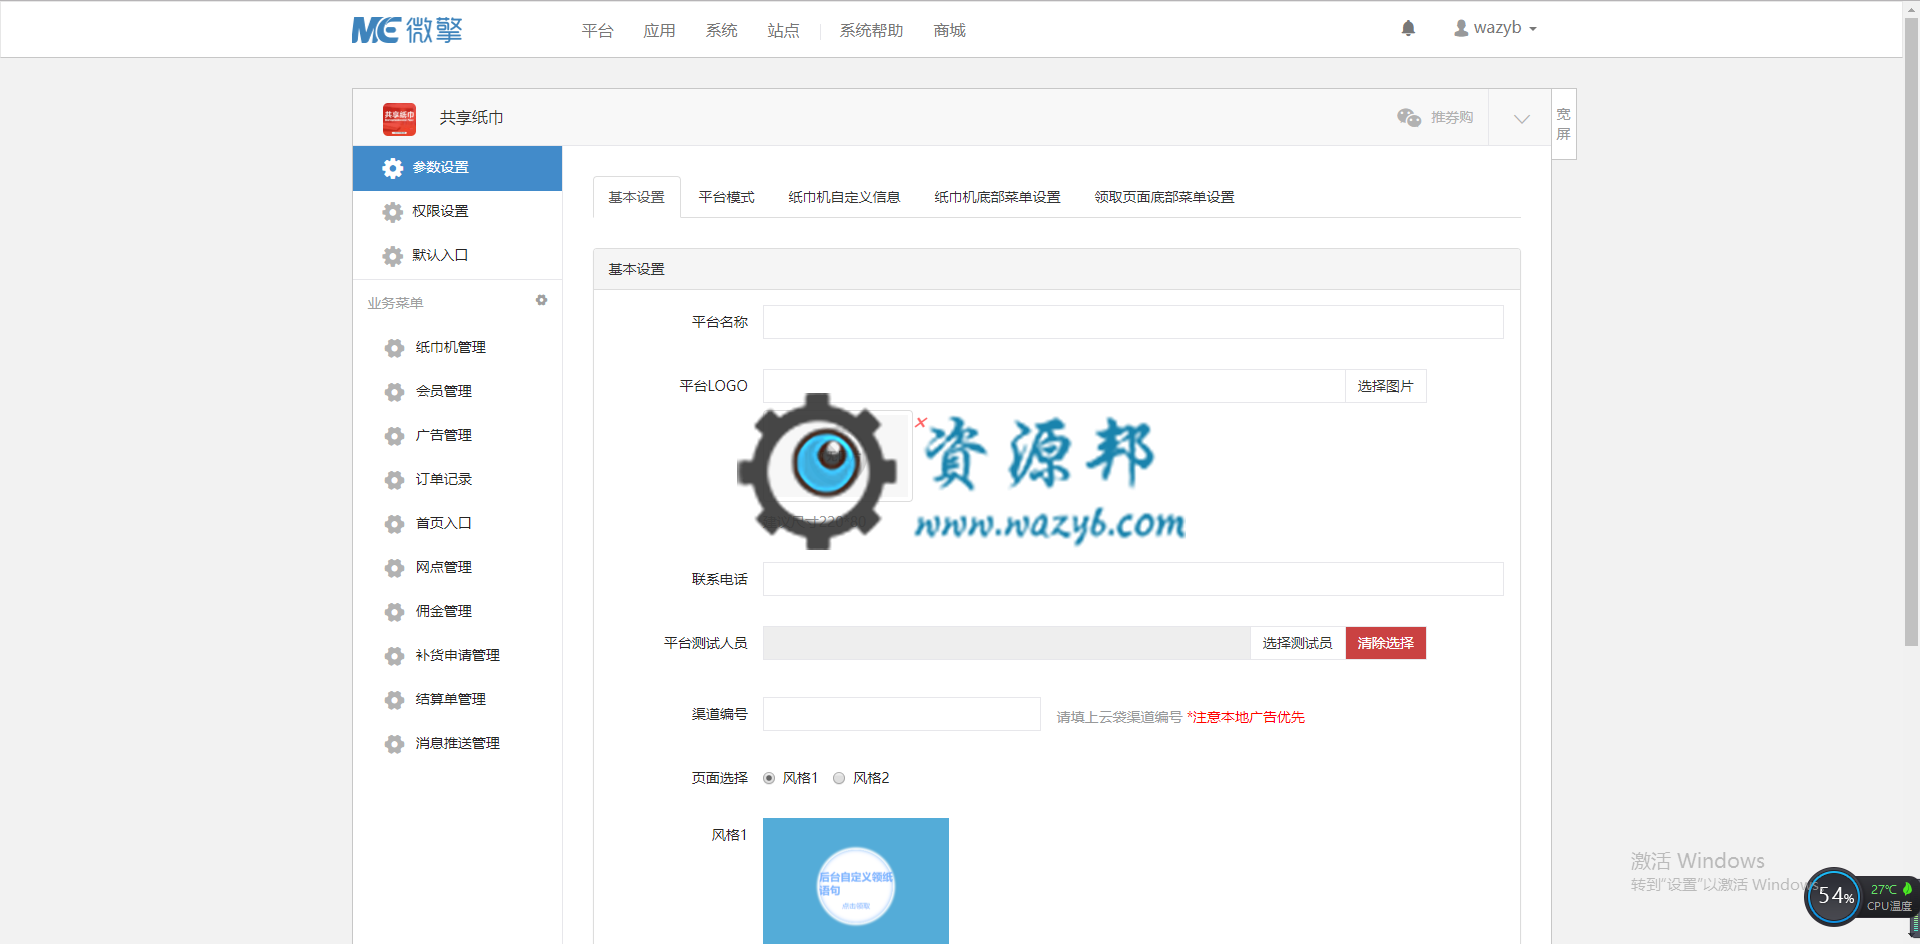The width and height of the screenshot is (1920, 944).
Task: Open the 系统帮助 menu item
Action: [x=871, y=31]
